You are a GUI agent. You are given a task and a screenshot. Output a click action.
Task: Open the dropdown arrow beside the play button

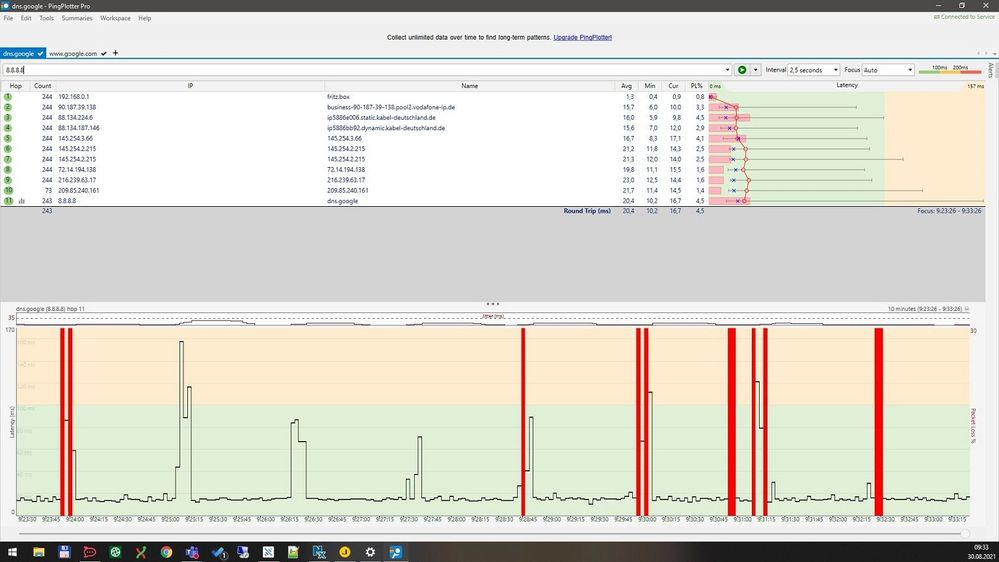click(756, 69)
